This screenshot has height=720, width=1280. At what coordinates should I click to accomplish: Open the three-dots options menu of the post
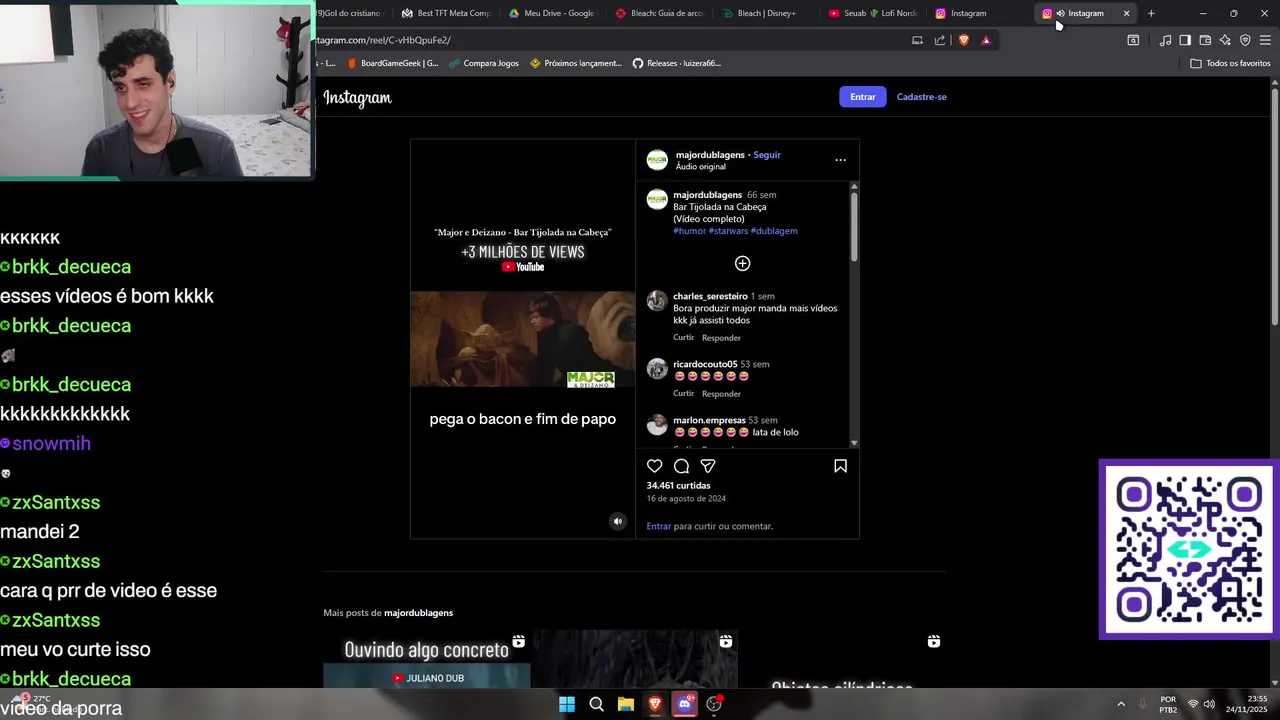pyautogui.click(x=840, y=160)
